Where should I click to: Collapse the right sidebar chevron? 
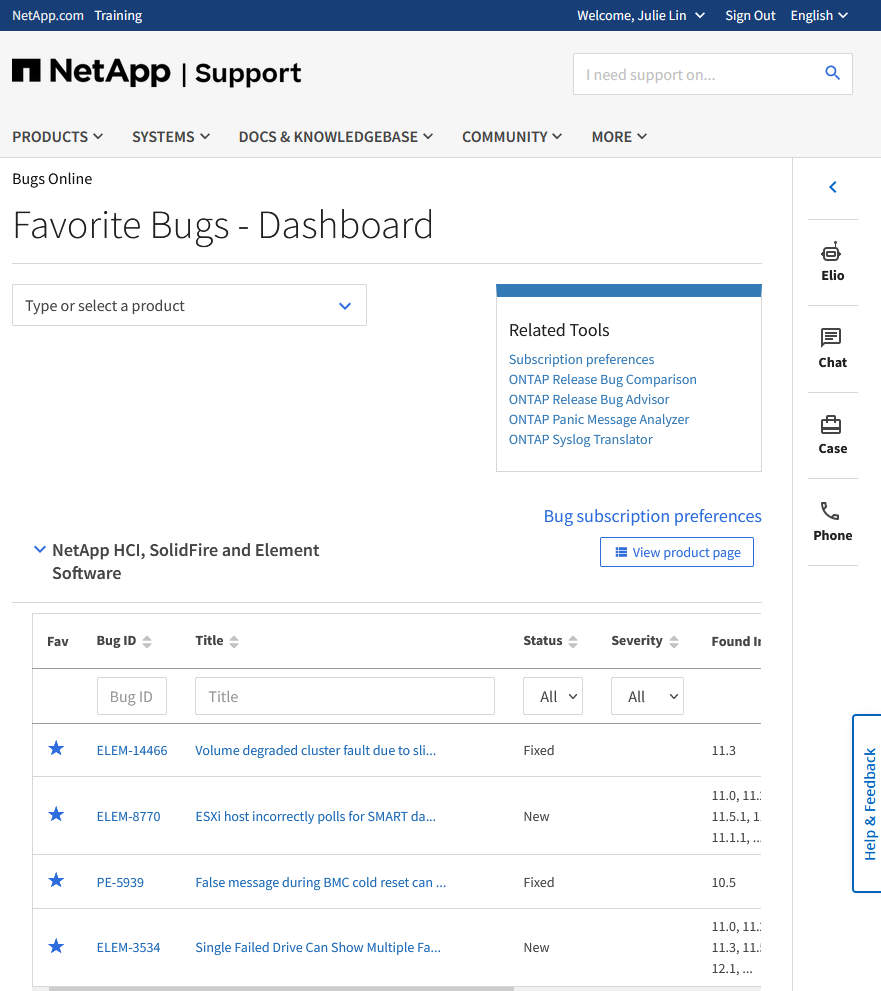[x=833, y=187]
